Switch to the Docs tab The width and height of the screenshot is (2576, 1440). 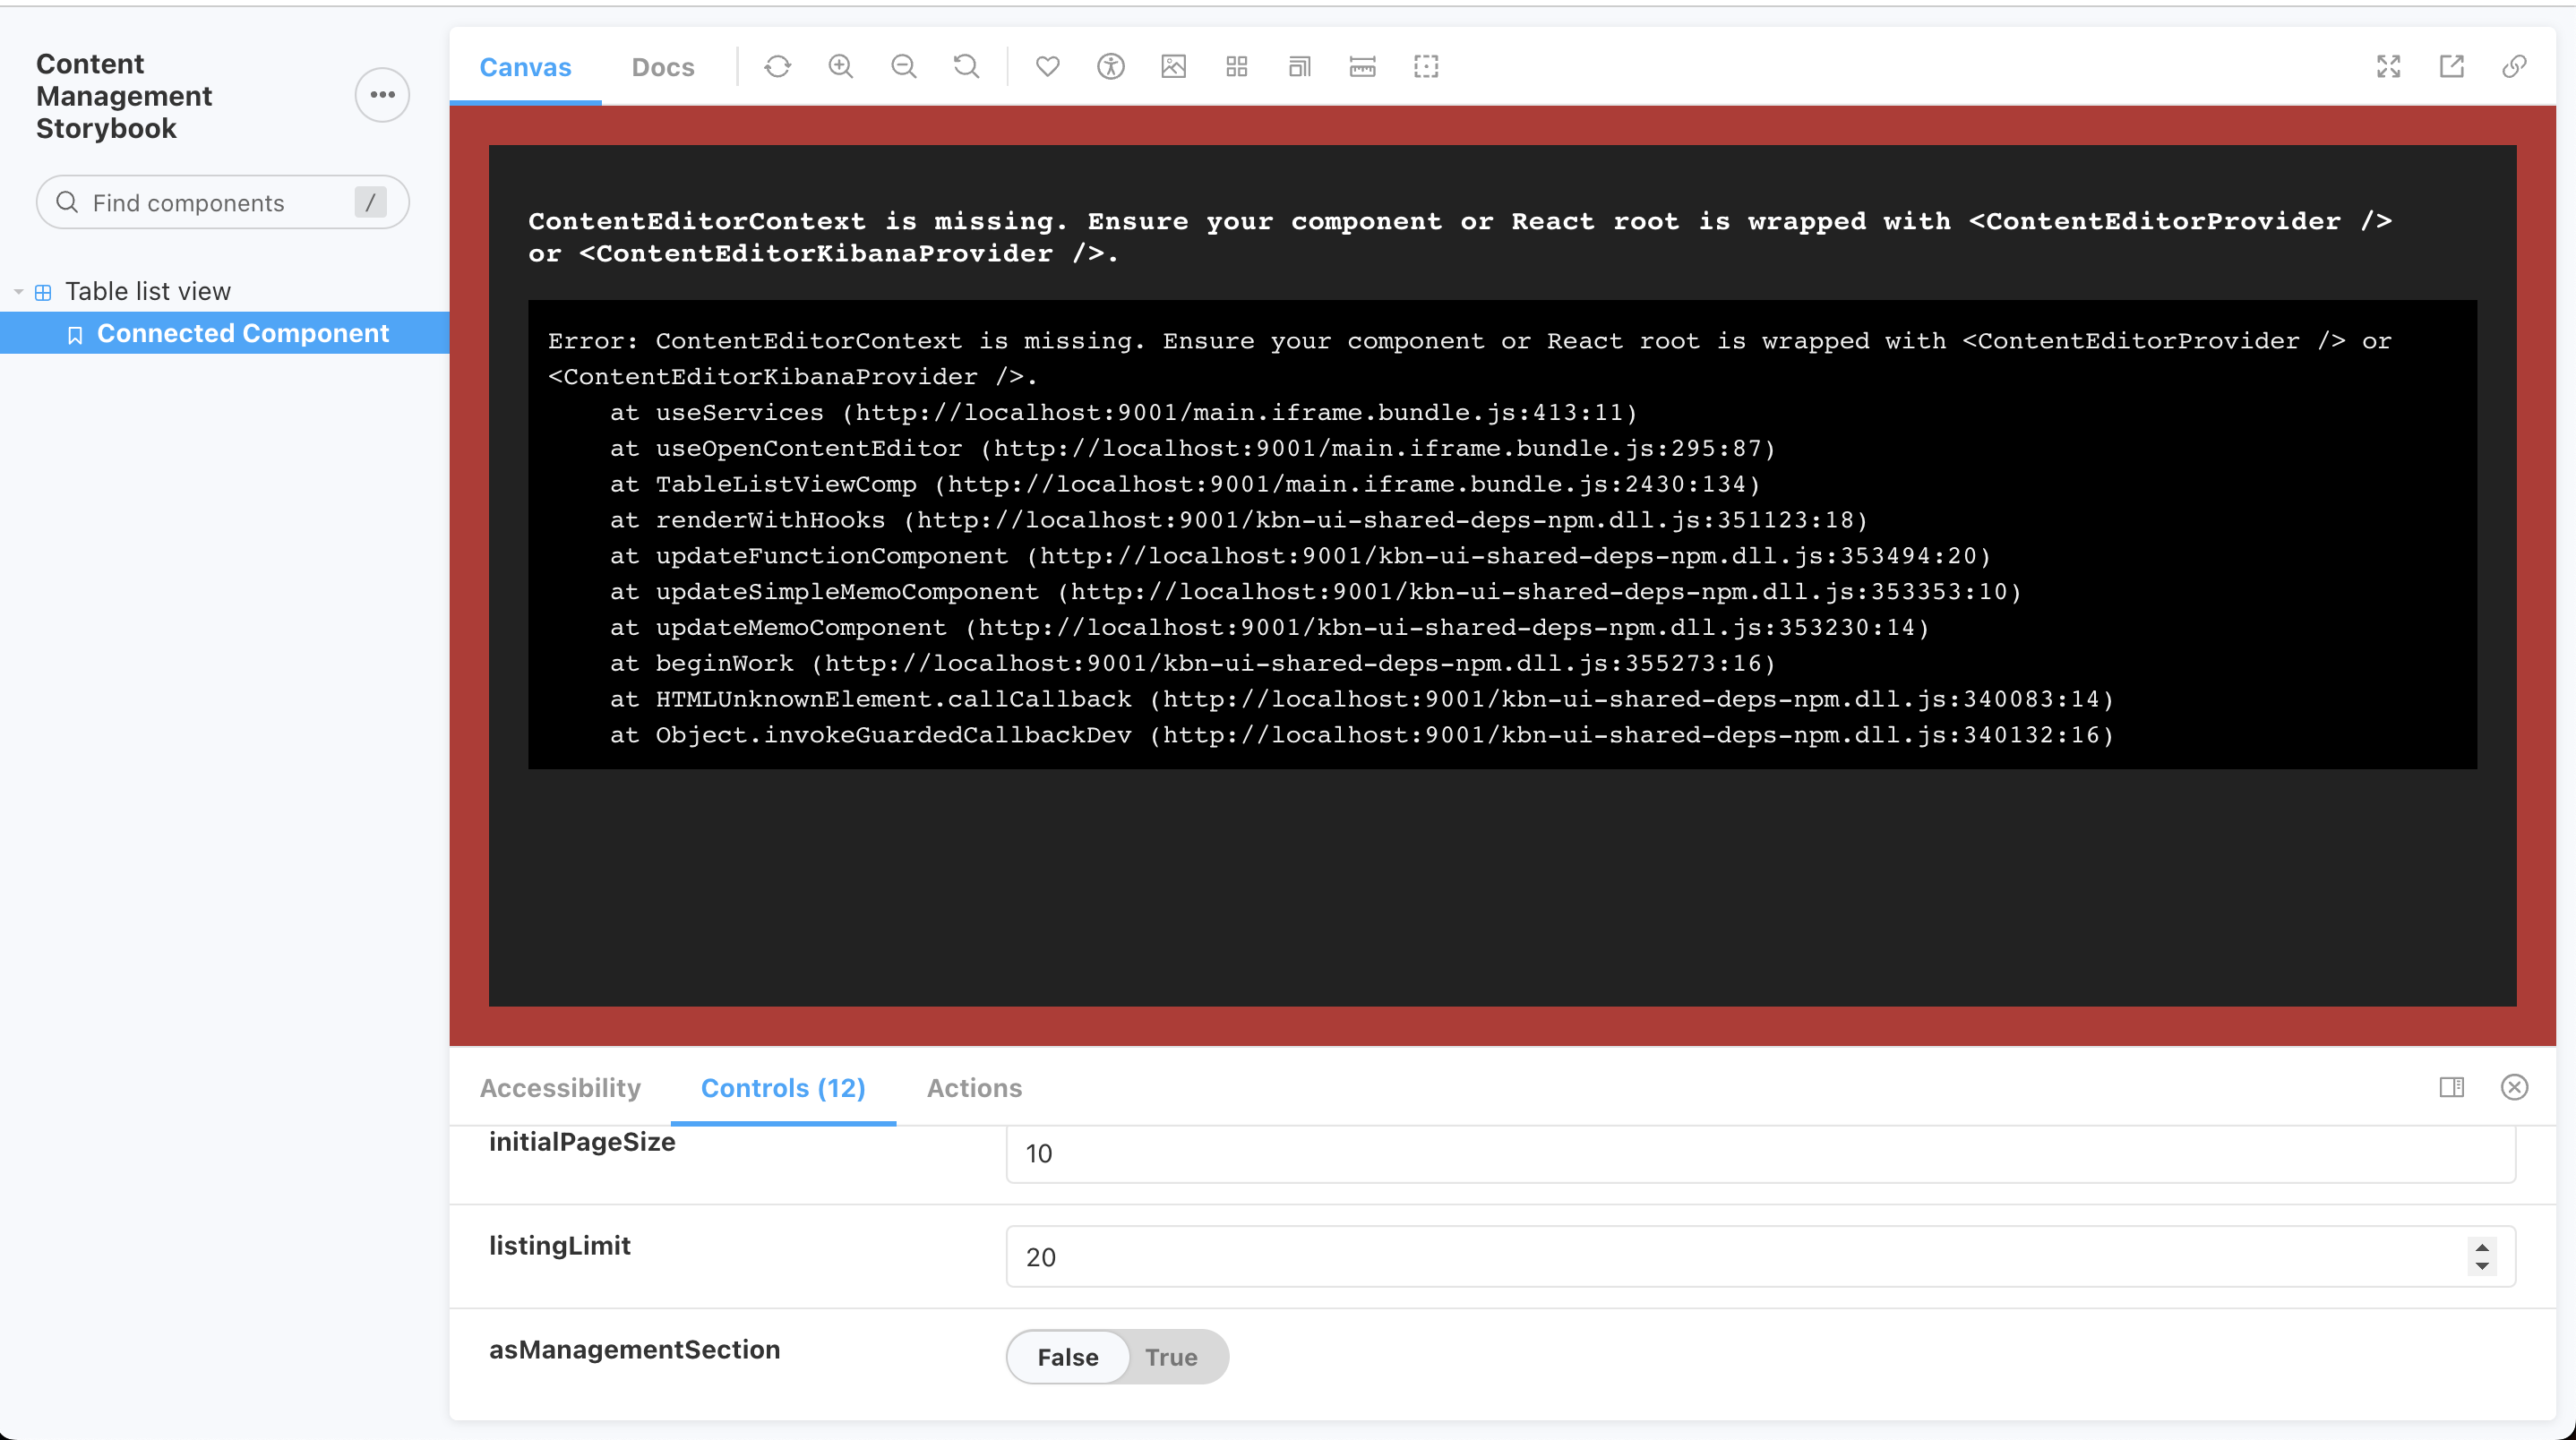click(x=663, y=67)
